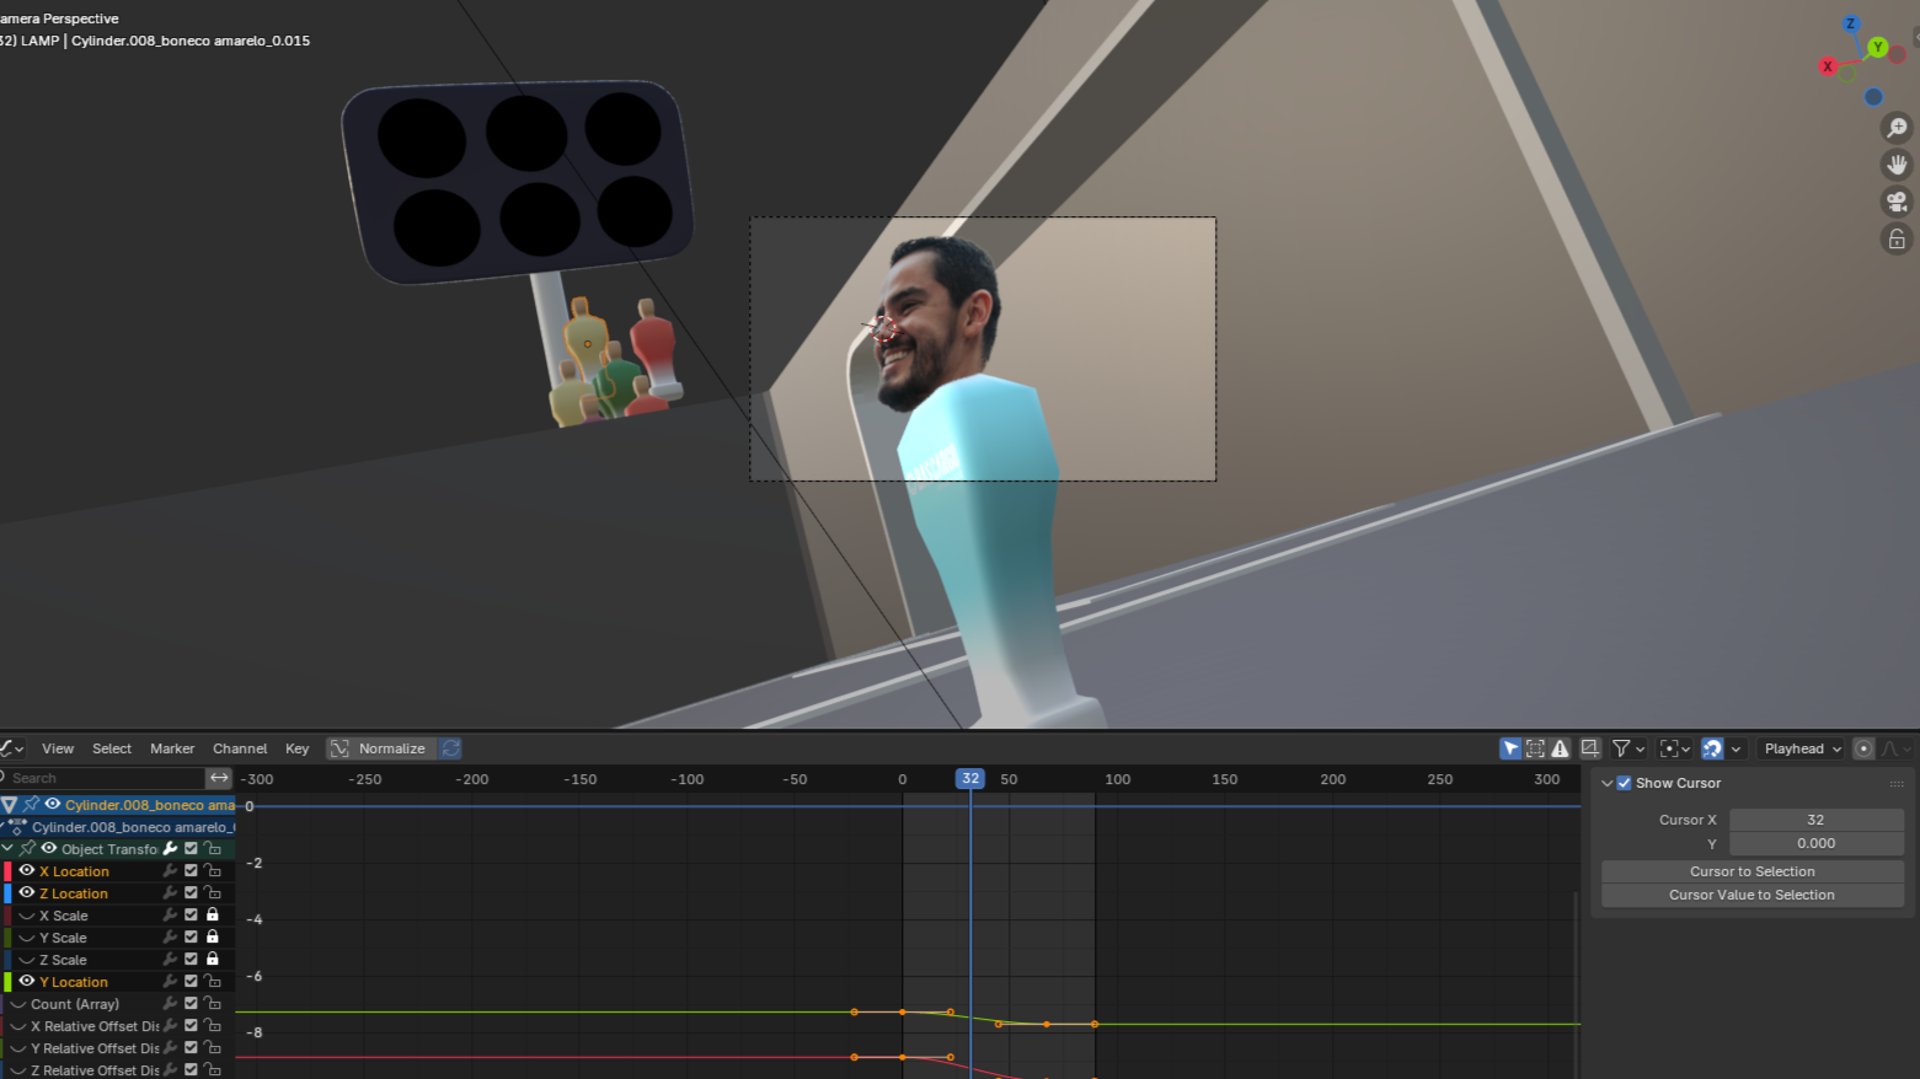Unlock the X Scale channel padlock

pos(212,915)
